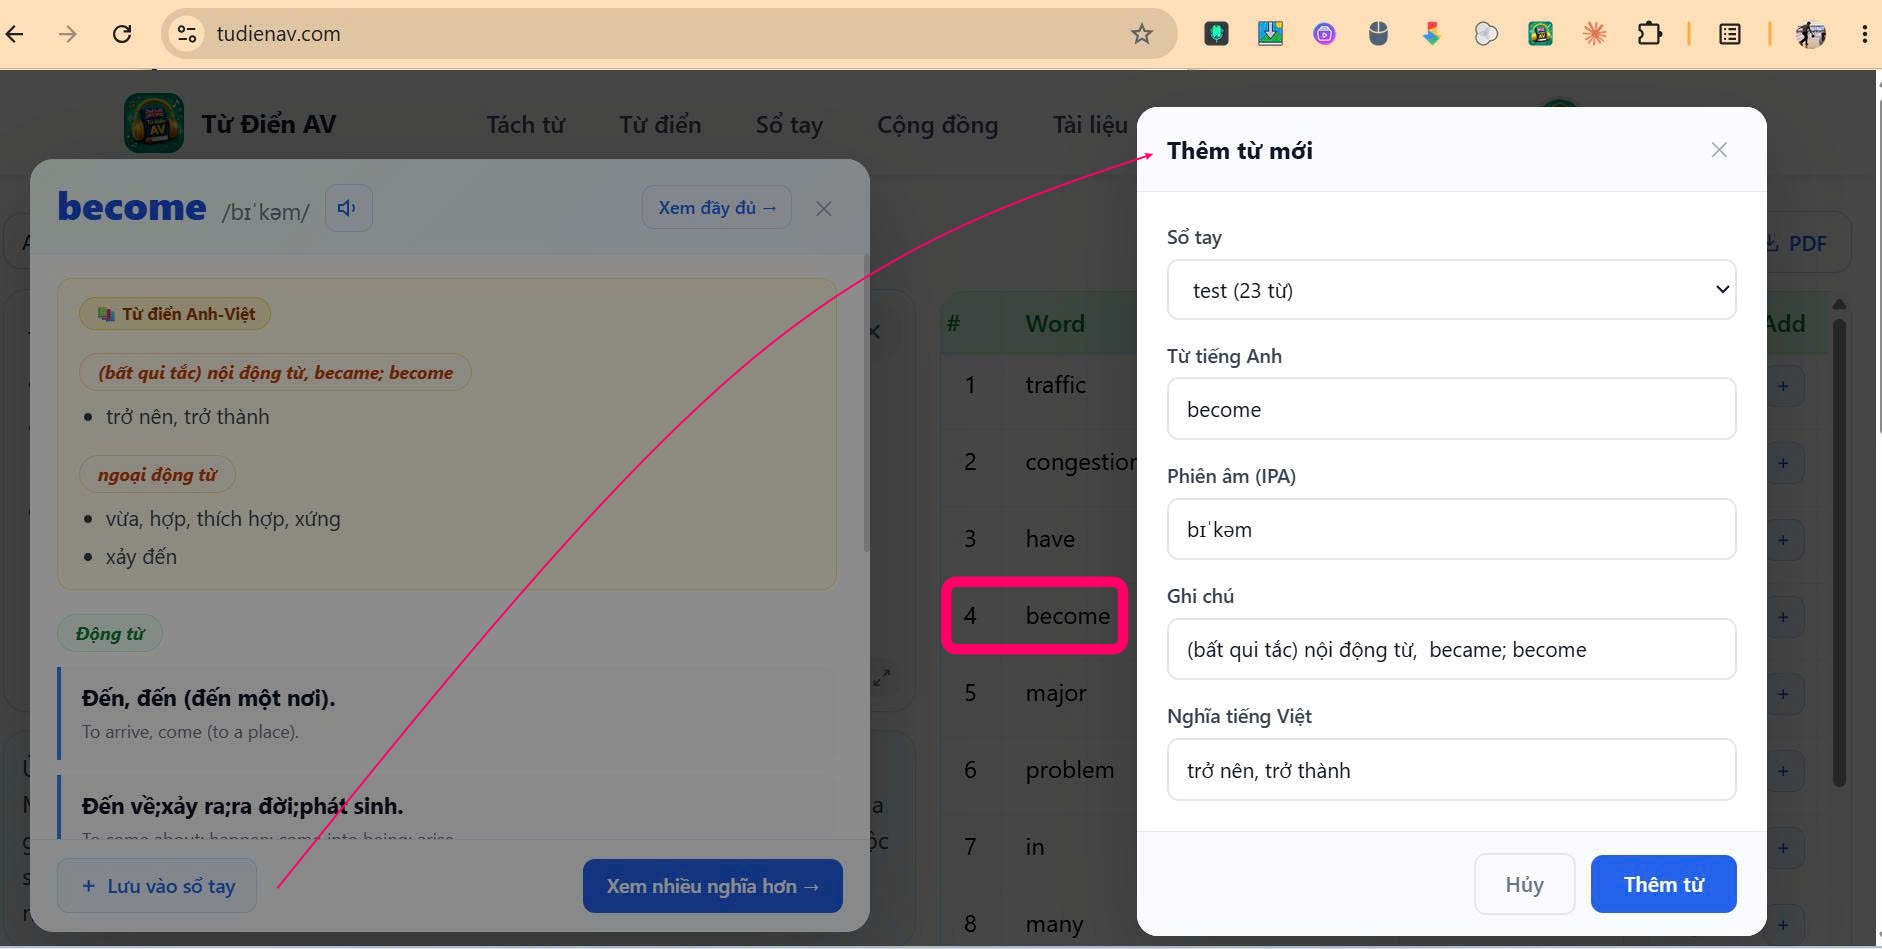Confirm with the Thêm từ button
The image size is (1882, 949).
click(1664, 884)
